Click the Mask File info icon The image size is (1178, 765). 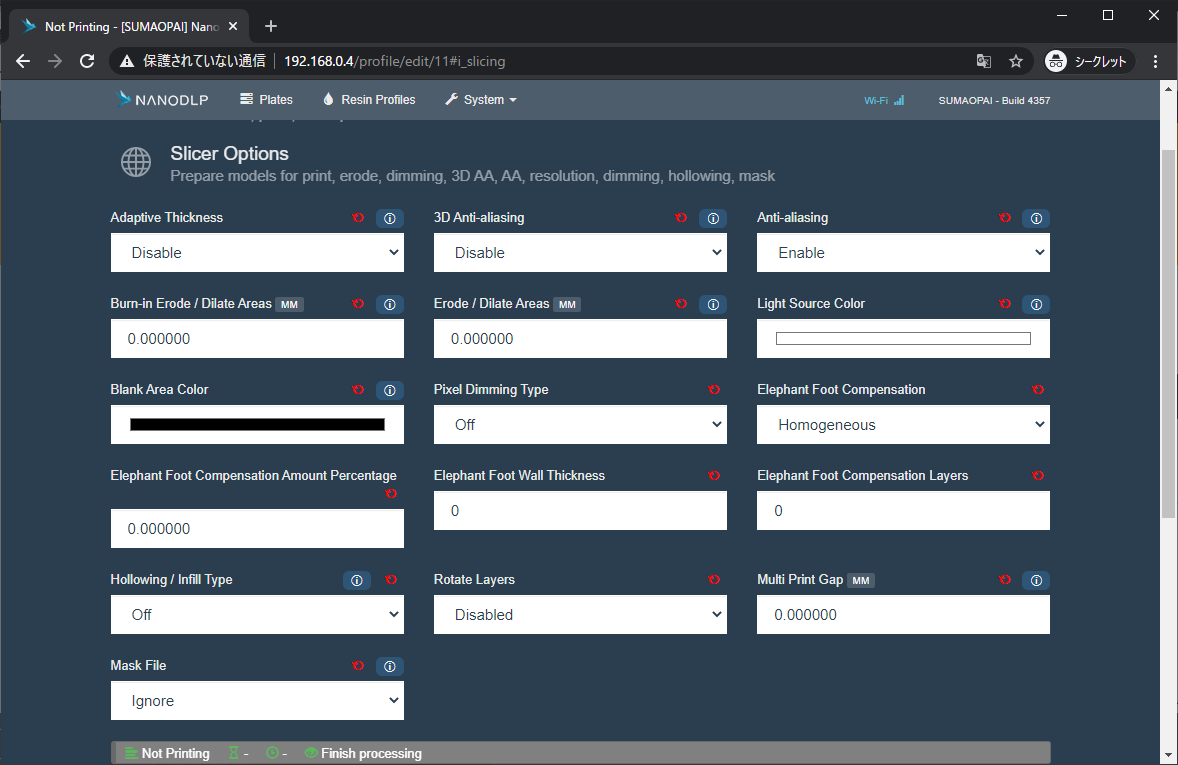[390, 667]
